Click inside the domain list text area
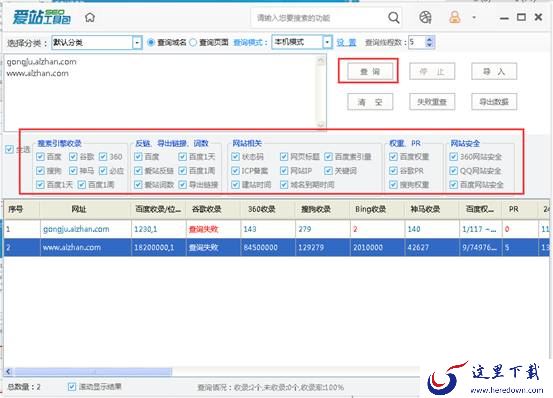Image resolution: width=553 pixels, height=398 pixels. click(160, 92)
